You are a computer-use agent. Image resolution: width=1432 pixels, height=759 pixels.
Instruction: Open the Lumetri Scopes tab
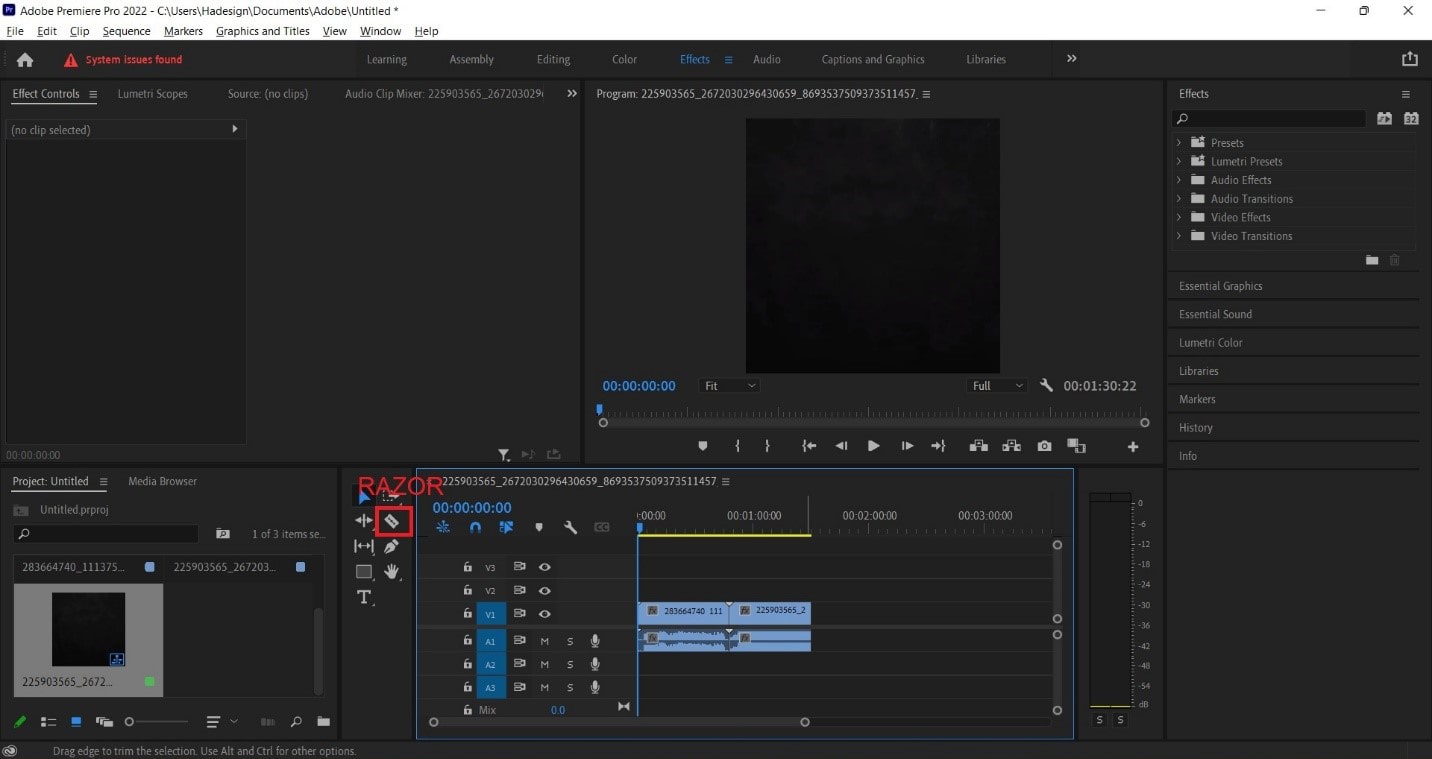(152, 94)
